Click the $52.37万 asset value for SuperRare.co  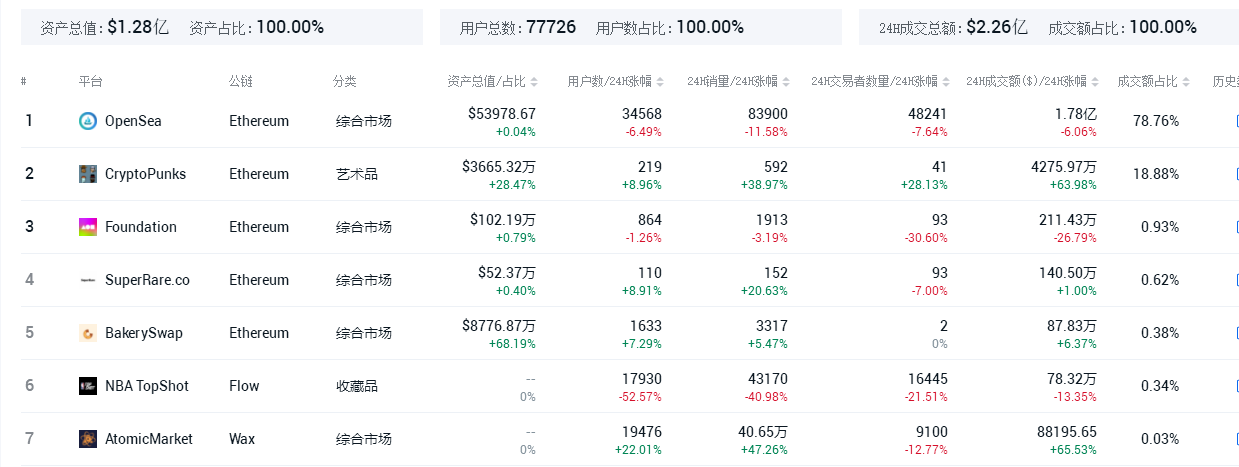tap(507, 273)
